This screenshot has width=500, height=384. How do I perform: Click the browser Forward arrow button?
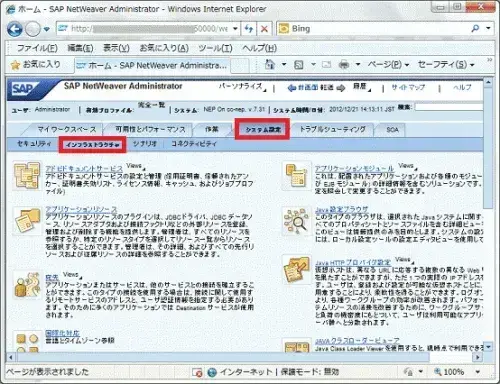click(x=33, y=29)
